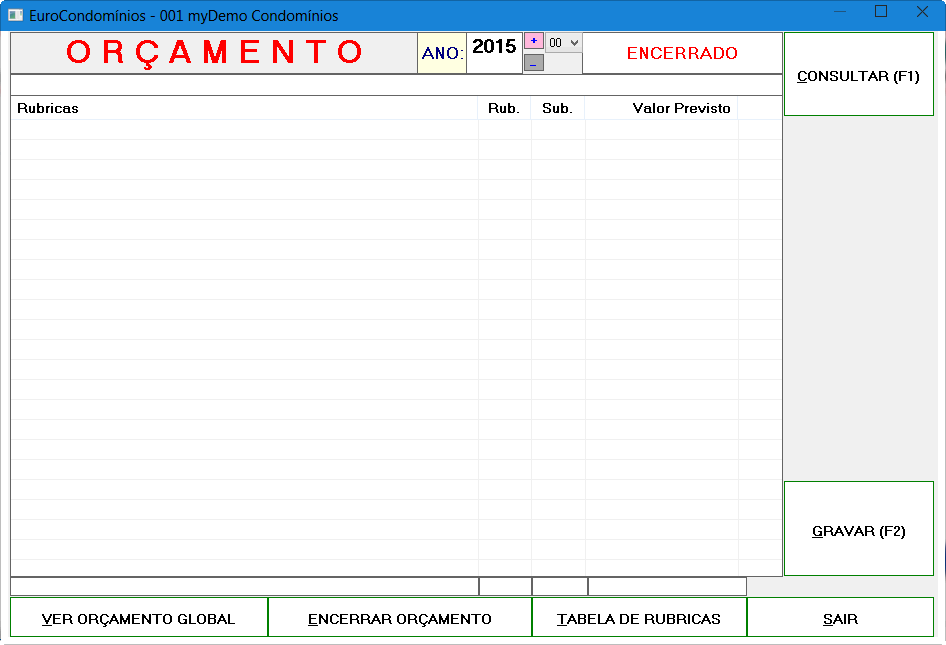Screen dimensions: 946x645
Task: Open the TABELA DE RUBRICAS
Action: [639, 618]
